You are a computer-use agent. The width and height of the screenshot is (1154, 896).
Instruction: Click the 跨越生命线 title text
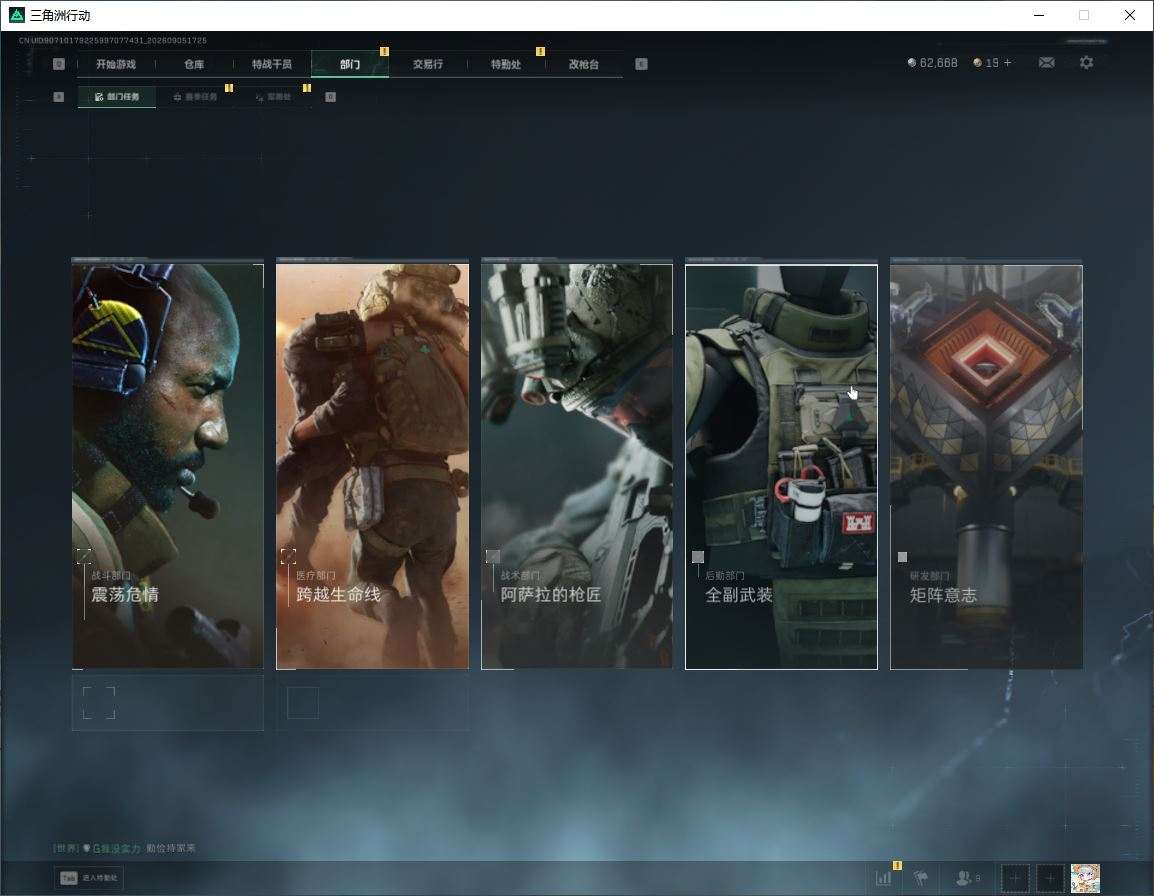(x=339, y=595)
